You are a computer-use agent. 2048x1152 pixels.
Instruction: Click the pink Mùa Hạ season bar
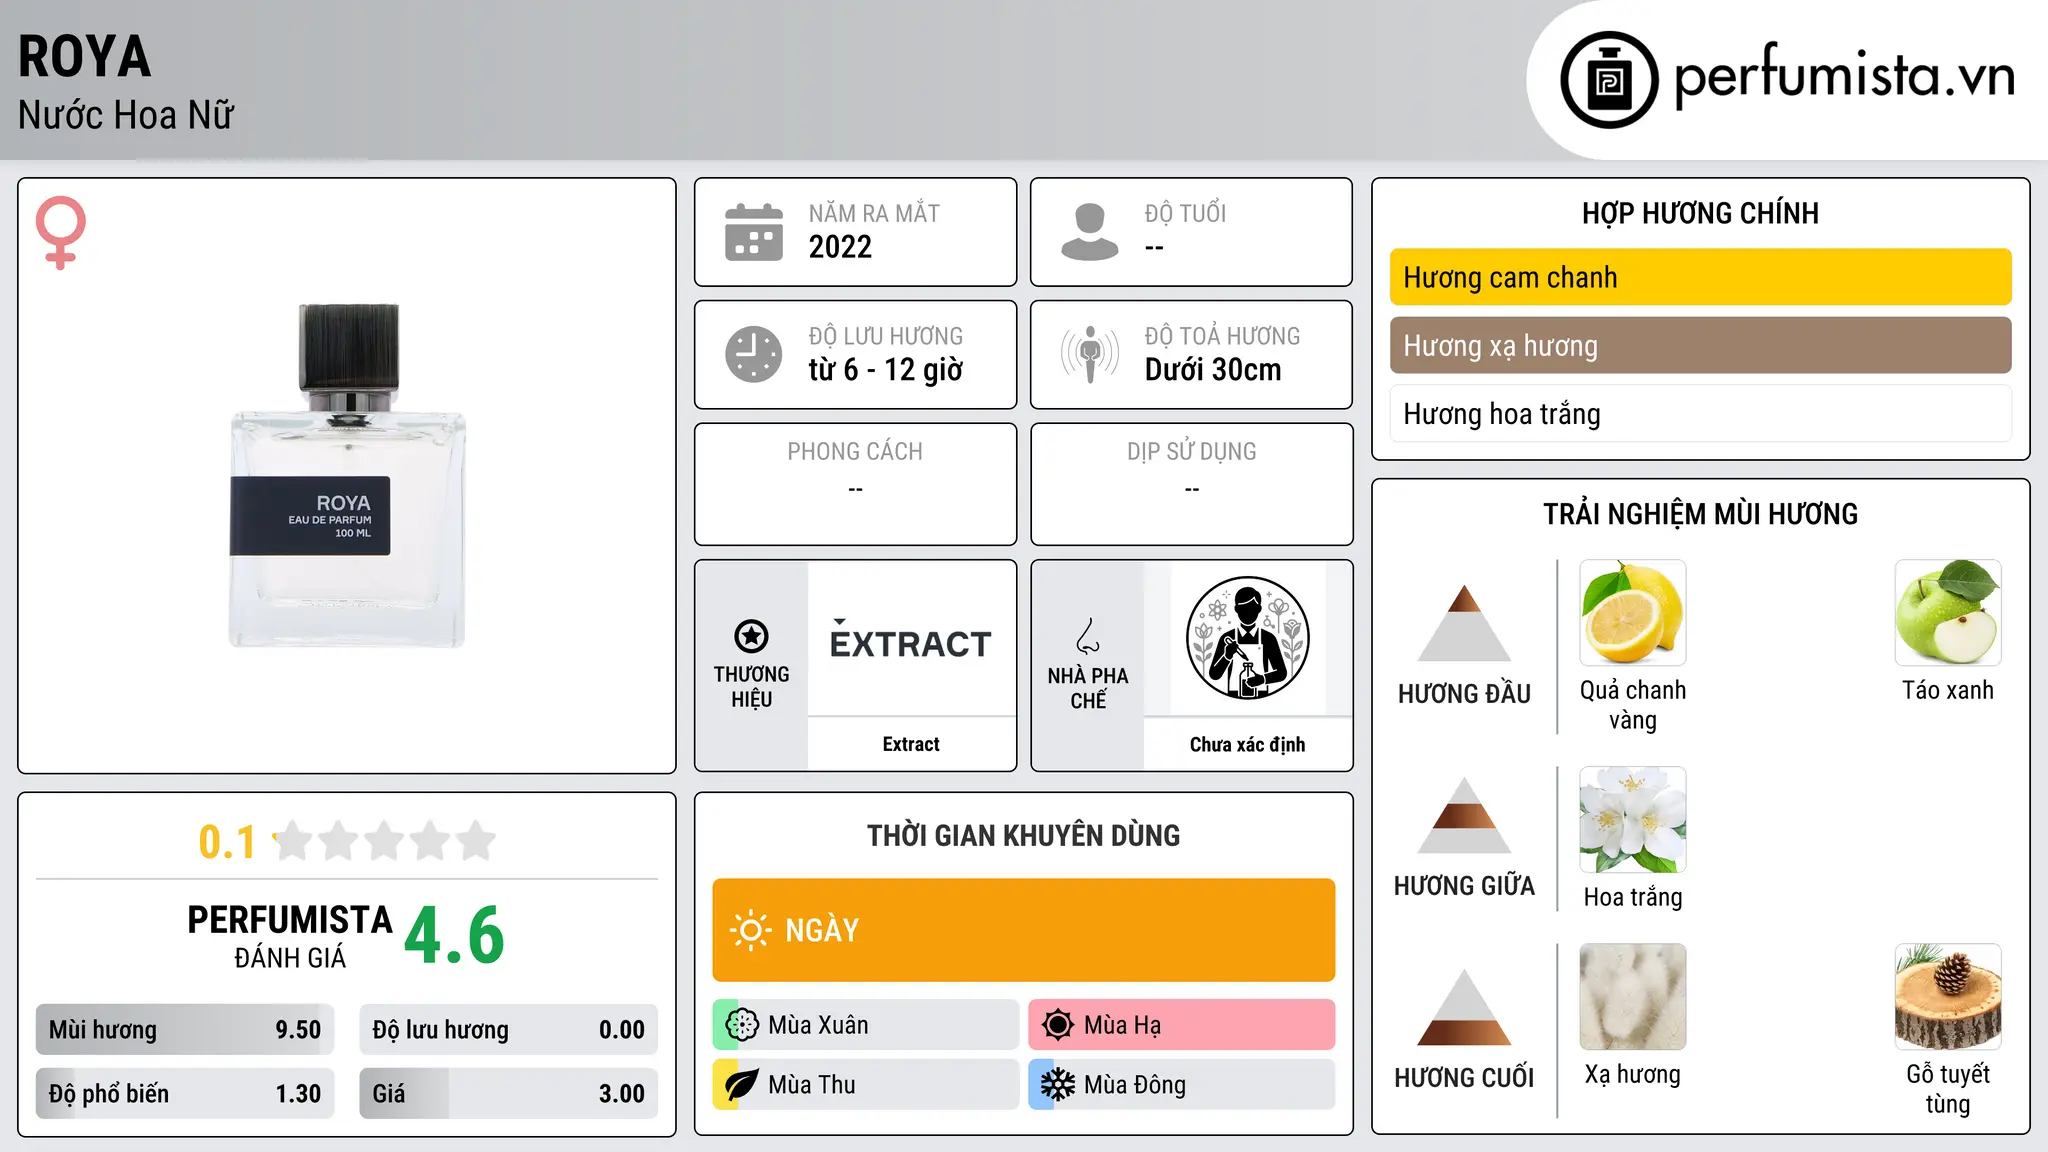1182,1025
